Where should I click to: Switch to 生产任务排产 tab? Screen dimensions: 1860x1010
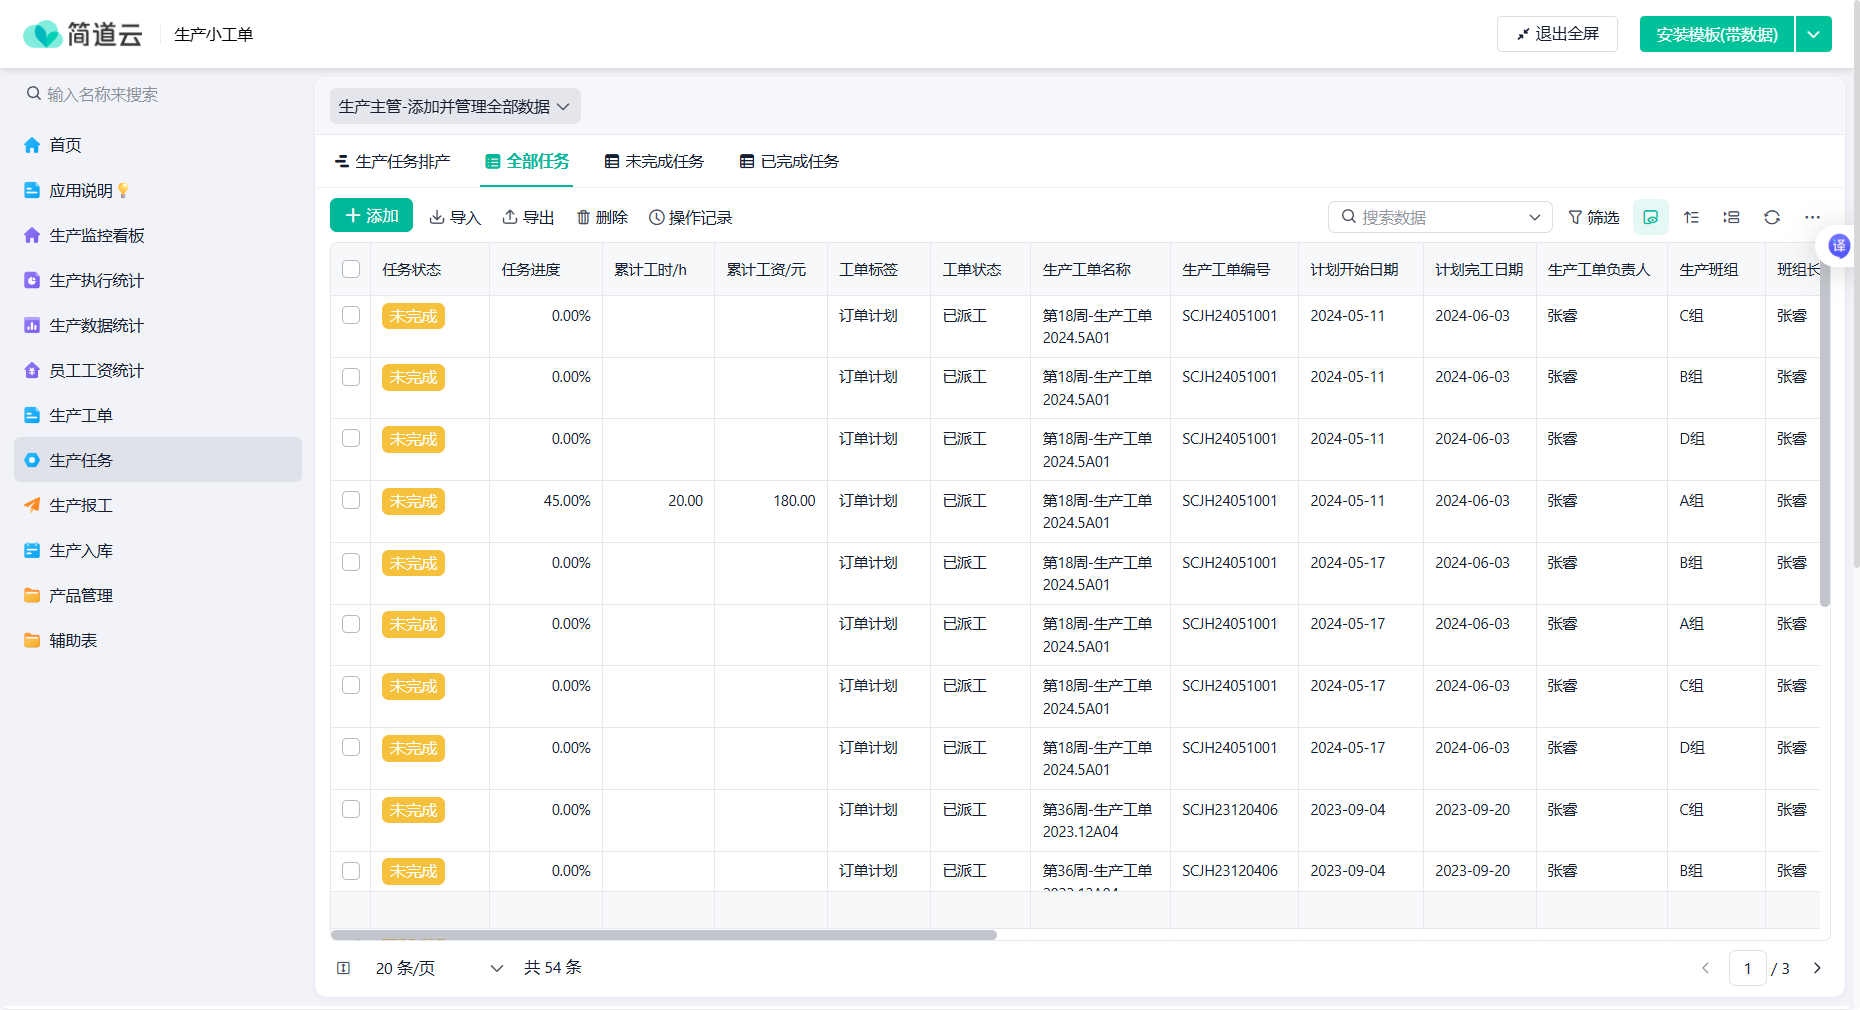point(392,161)
